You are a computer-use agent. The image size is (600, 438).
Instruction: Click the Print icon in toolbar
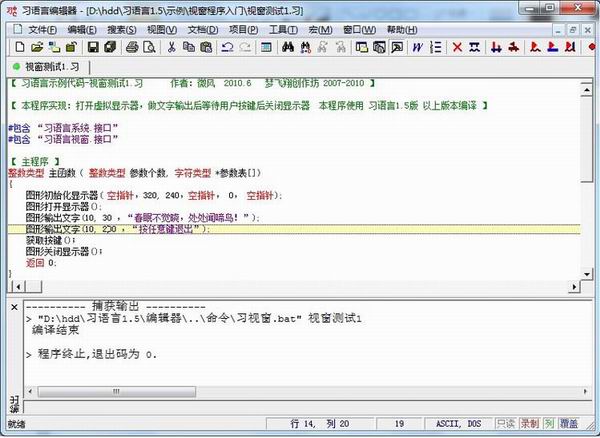(131, 47)
